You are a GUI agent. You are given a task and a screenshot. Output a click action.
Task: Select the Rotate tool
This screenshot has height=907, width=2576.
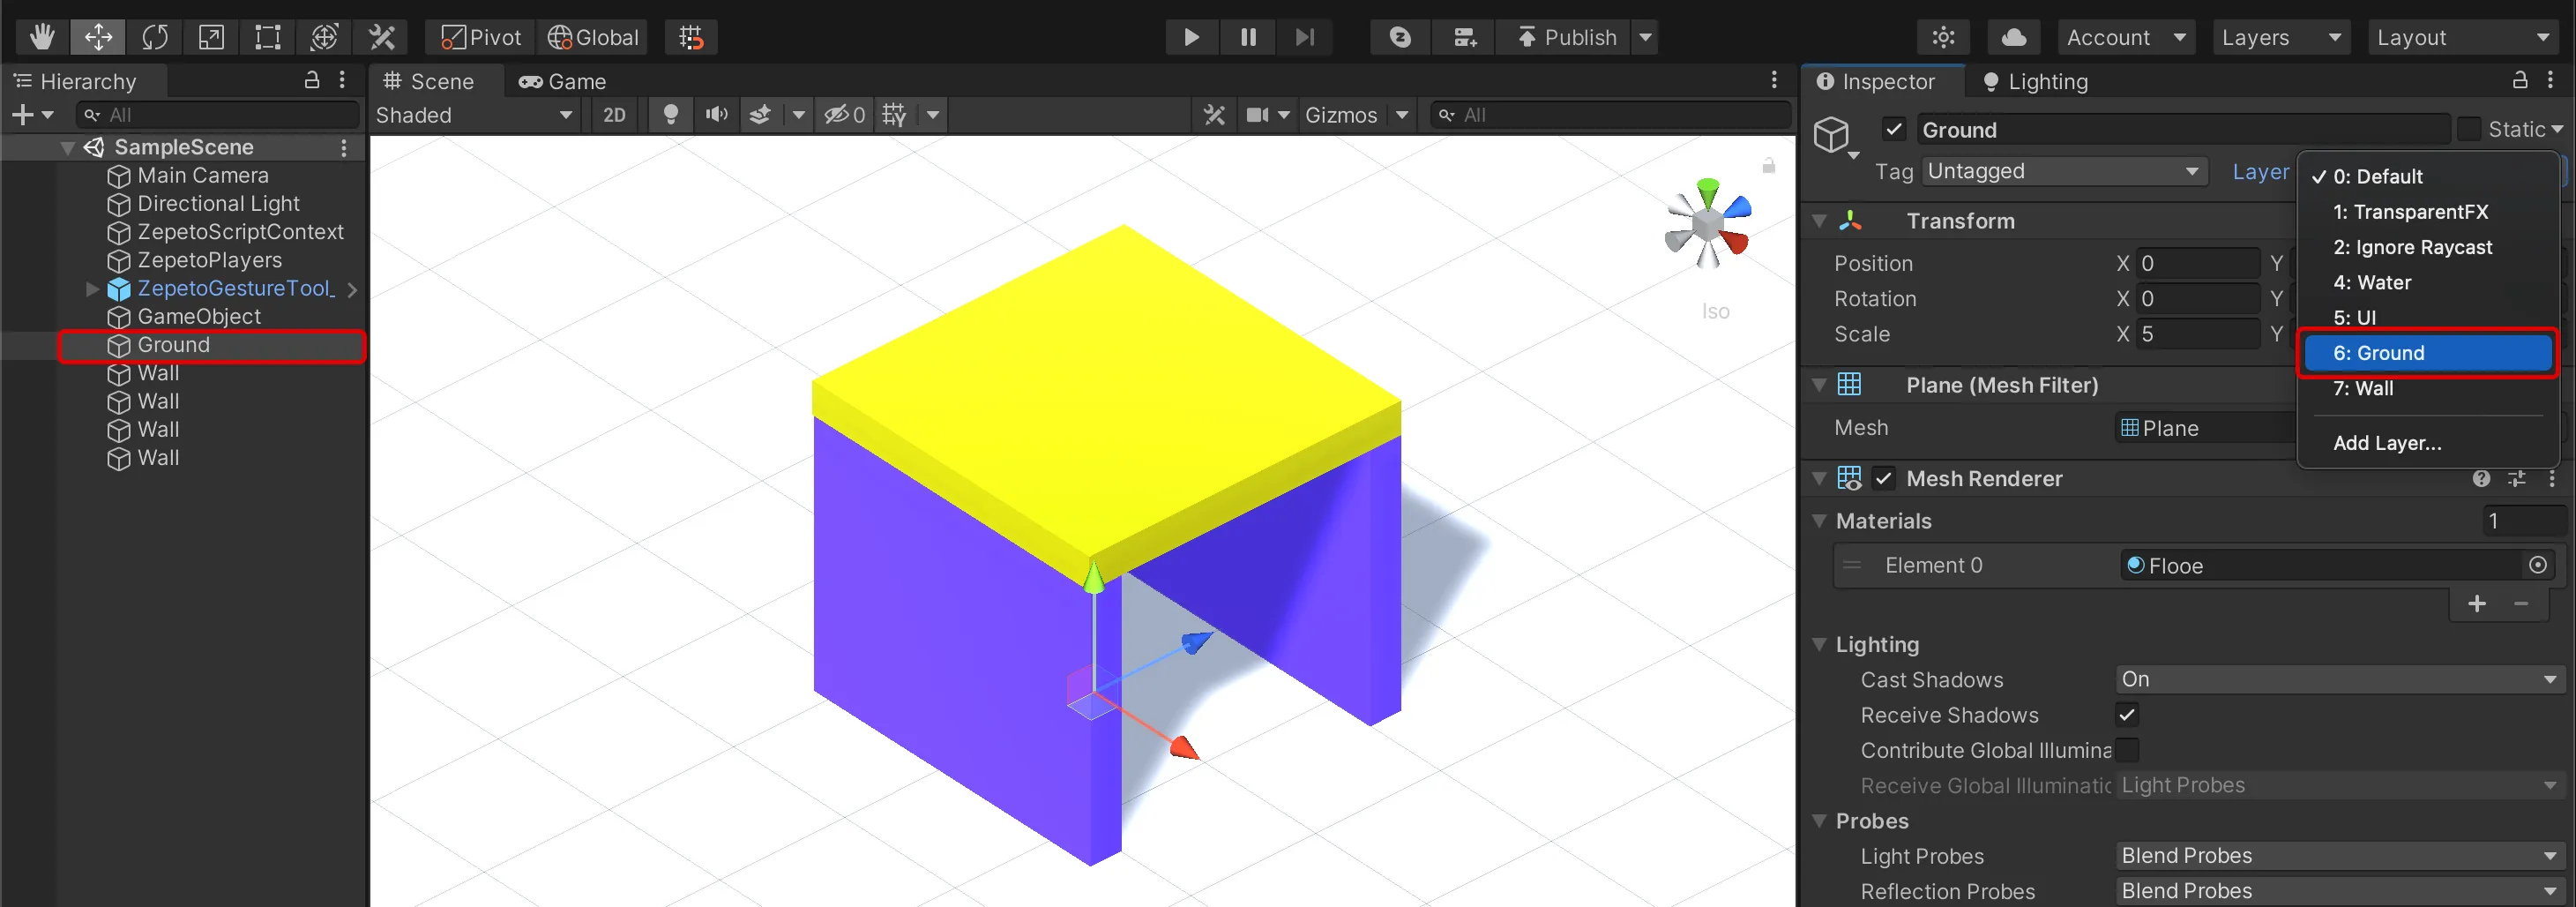pyautogui.click(x=155, y=37)
